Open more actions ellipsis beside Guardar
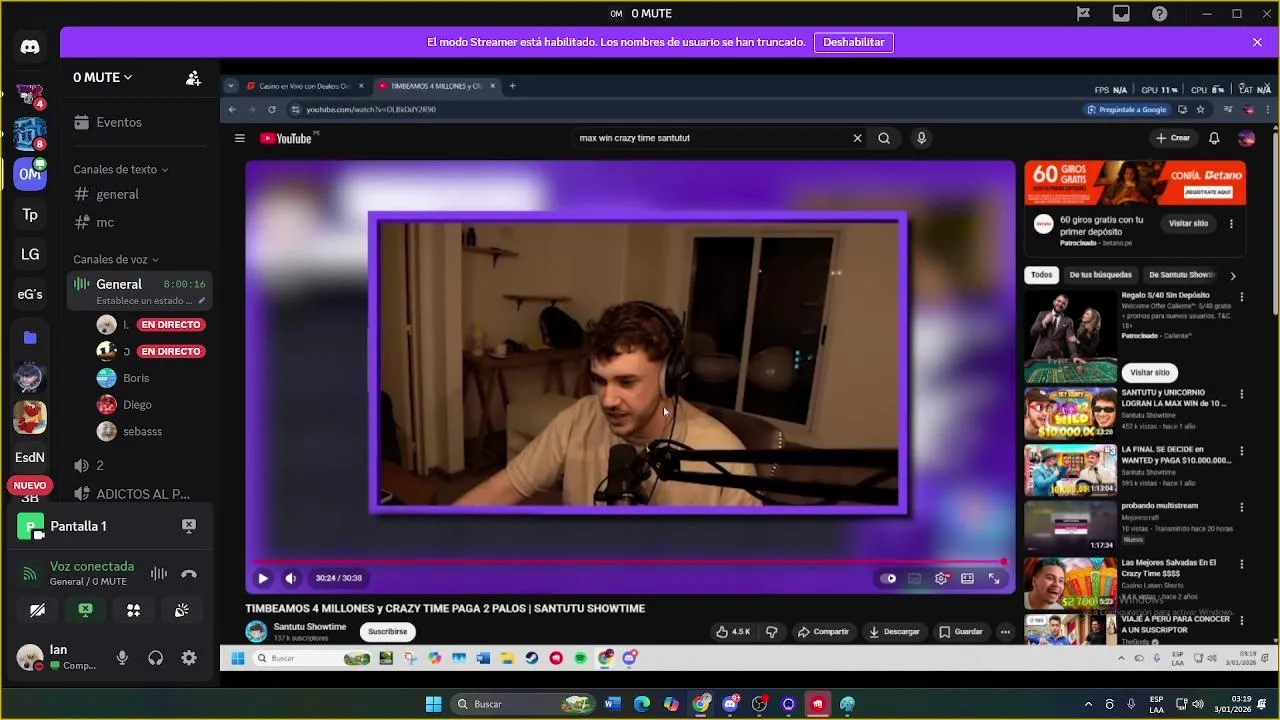 point(1005,632)
